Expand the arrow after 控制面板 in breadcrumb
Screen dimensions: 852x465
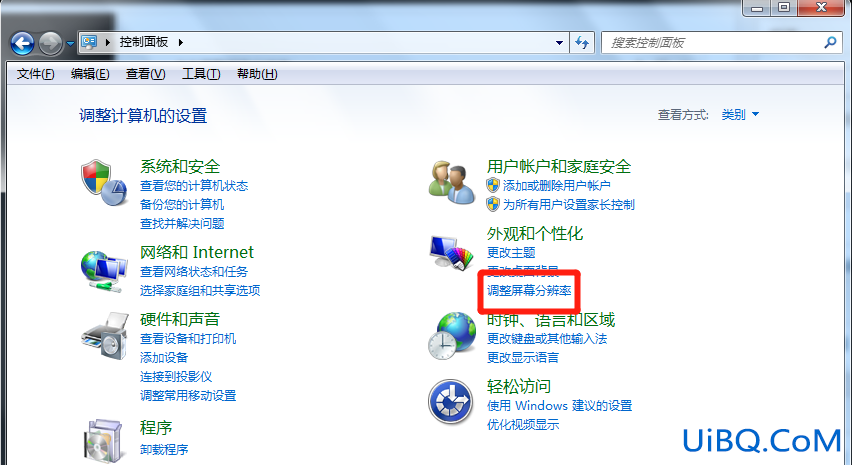[181, 42]
